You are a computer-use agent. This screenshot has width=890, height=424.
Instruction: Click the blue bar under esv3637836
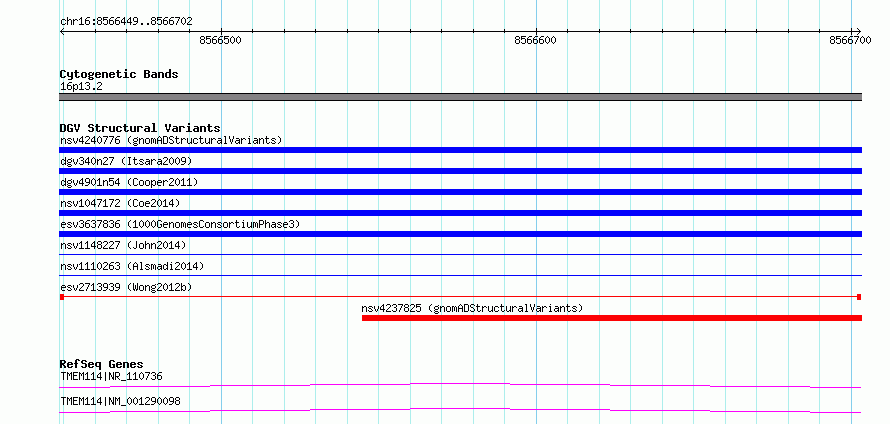[x=460, y=234]
